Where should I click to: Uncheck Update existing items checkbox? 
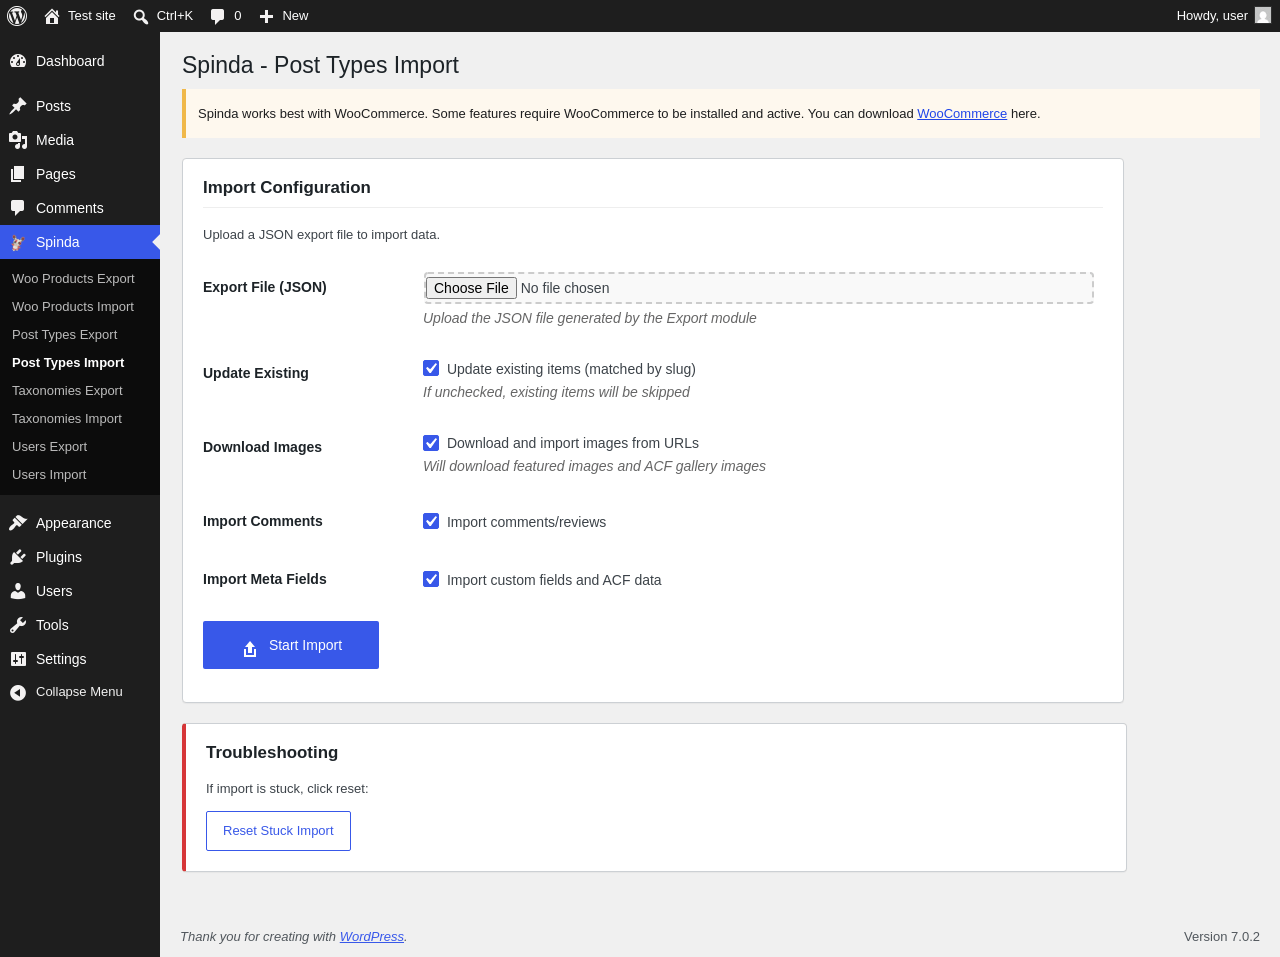[x=431, y=368]
